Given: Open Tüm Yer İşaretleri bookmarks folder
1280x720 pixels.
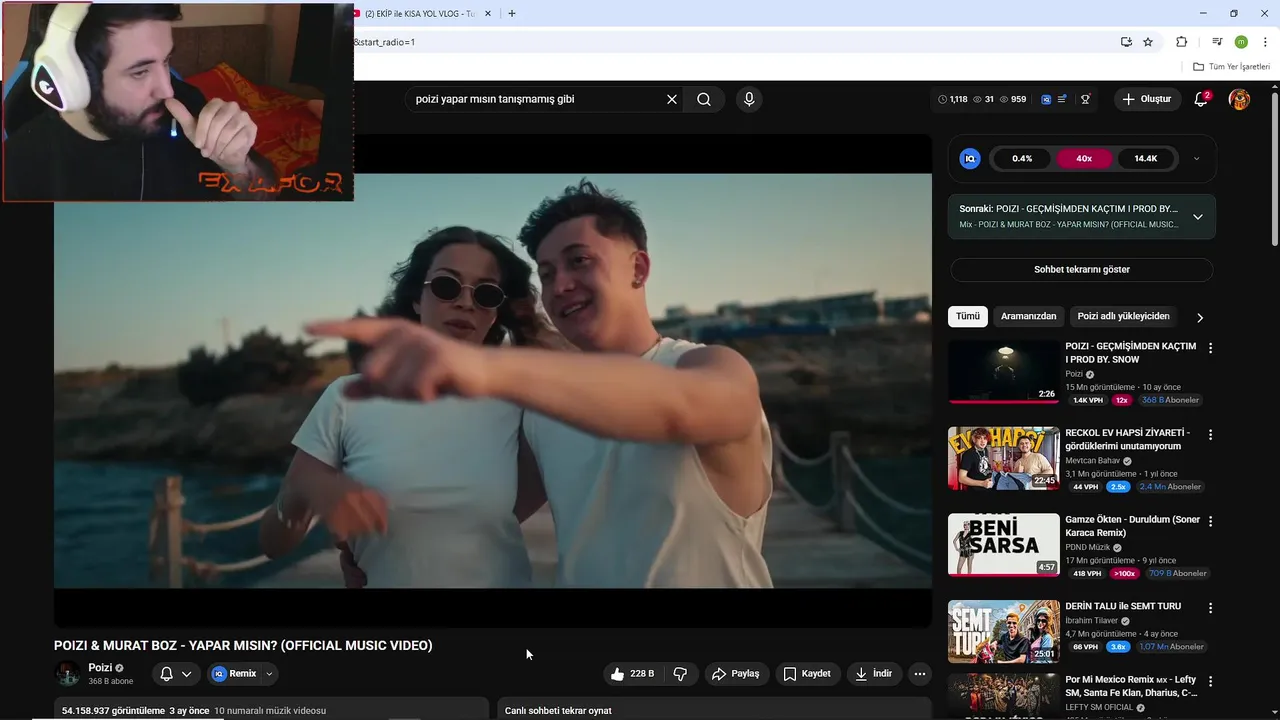Looking at the screenshot, I should 1232,66.
